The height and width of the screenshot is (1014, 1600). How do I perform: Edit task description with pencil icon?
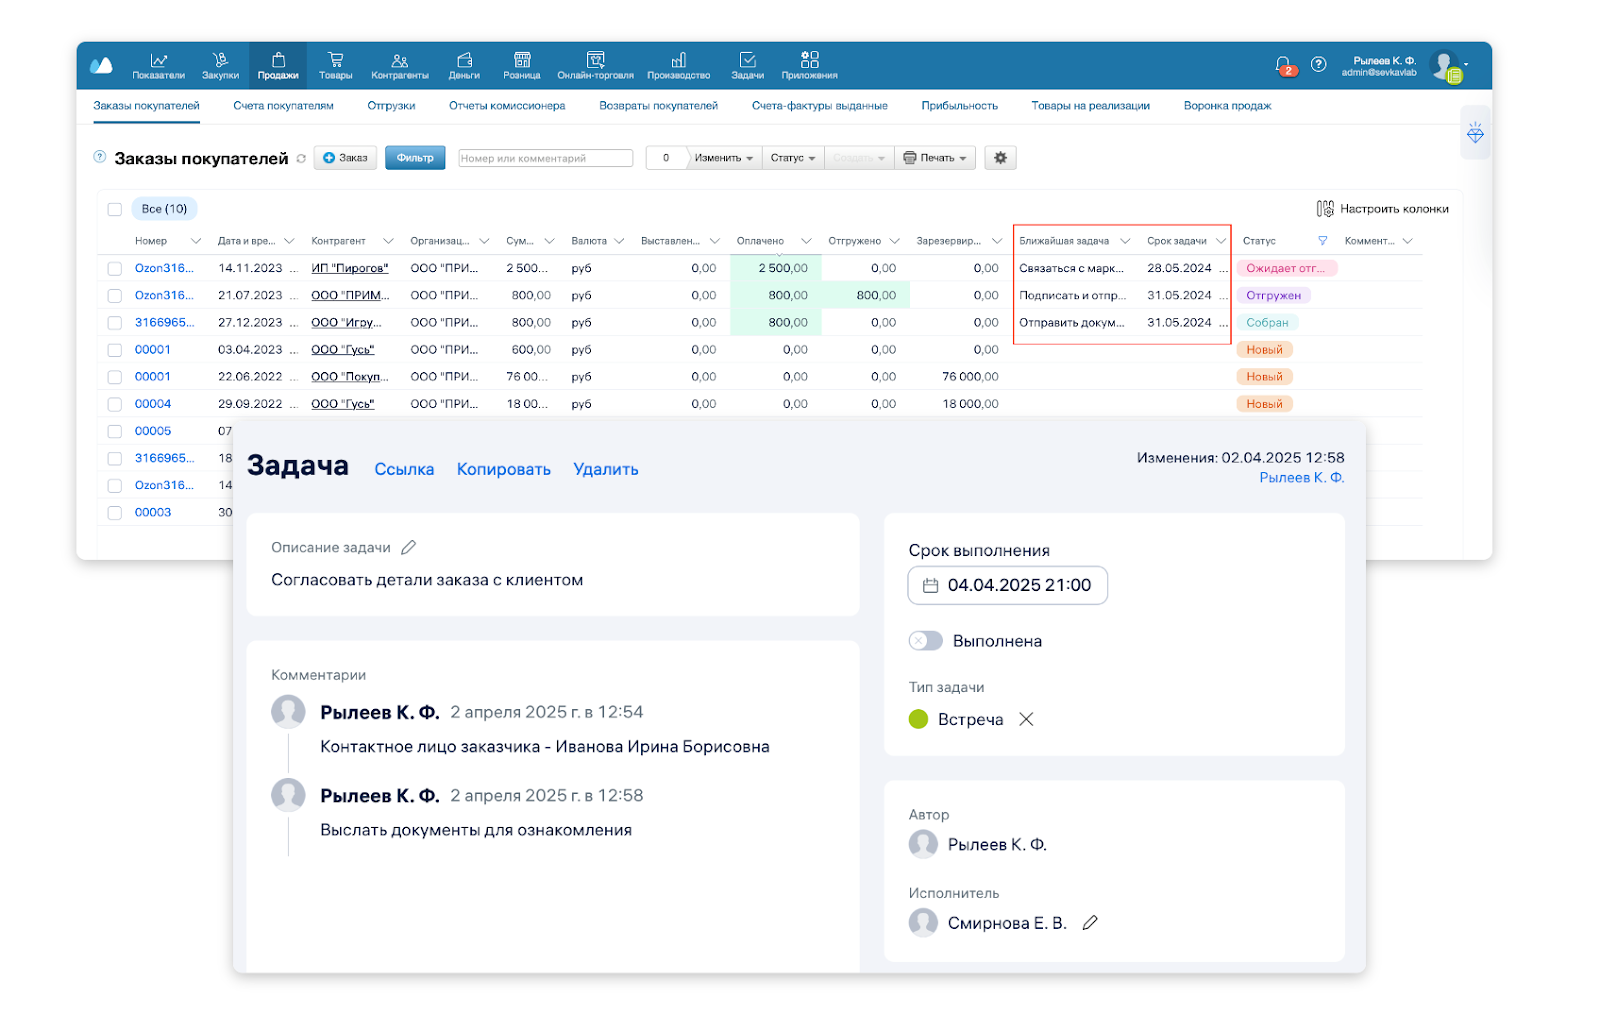408,548
